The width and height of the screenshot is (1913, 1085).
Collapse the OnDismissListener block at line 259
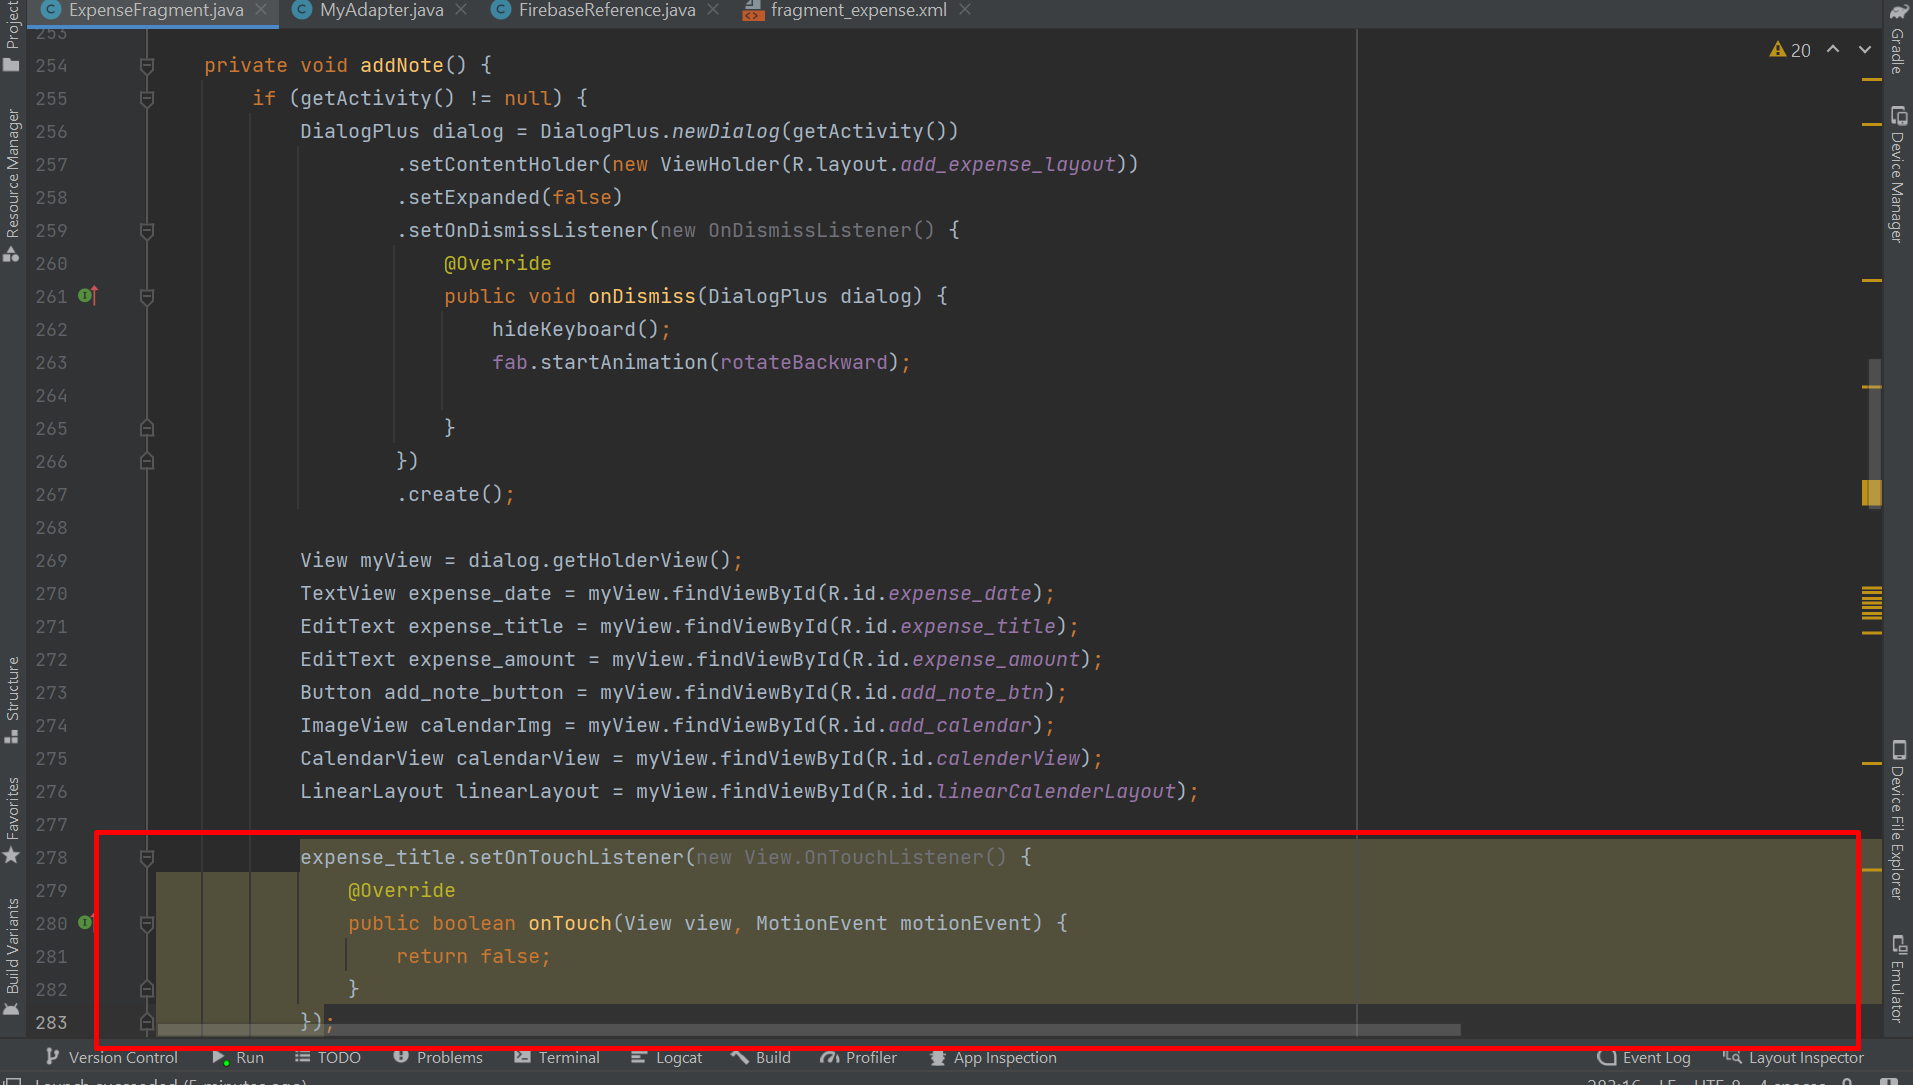pyautogui.click(x=147, y=231)
